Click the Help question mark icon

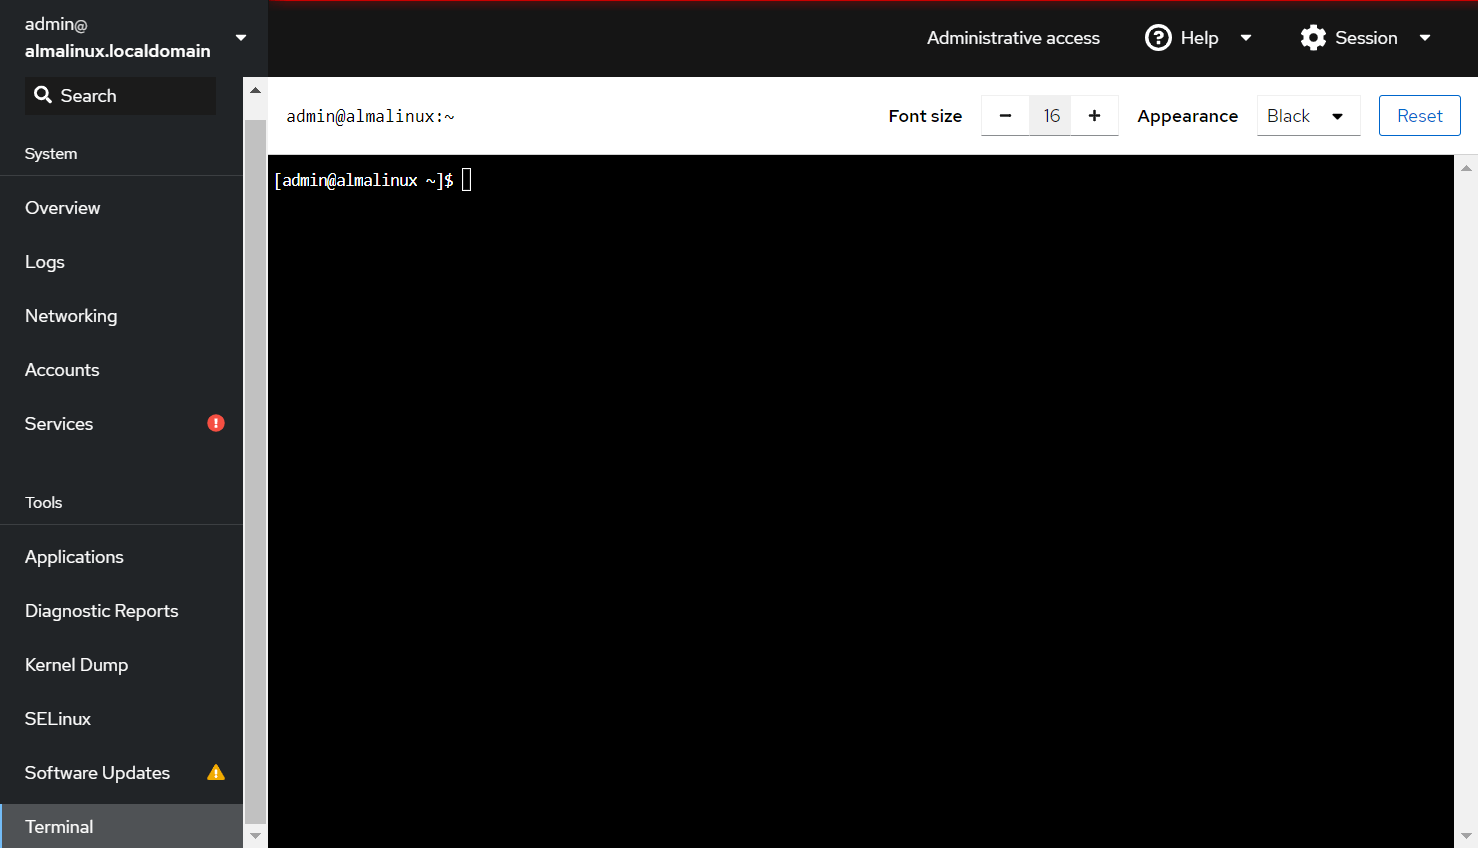(1158, 38)
